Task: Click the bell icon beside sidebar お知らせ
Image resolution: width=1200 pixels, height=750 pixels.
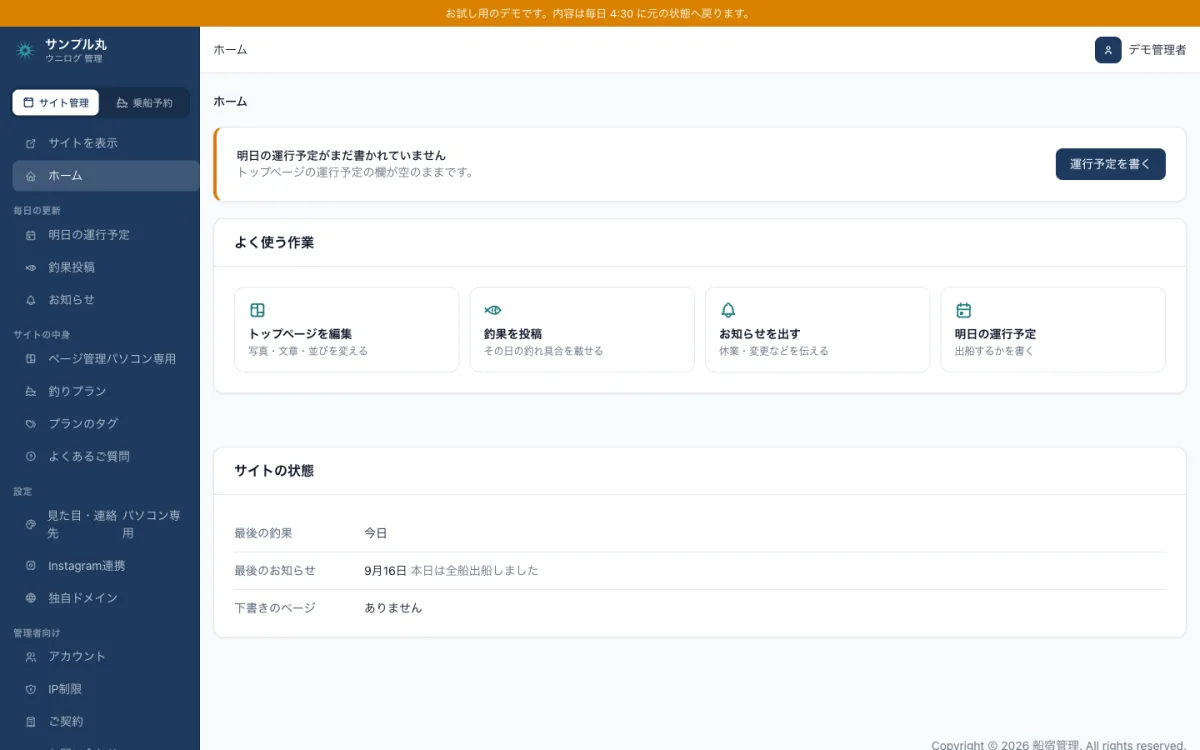Action: (31, 300)
